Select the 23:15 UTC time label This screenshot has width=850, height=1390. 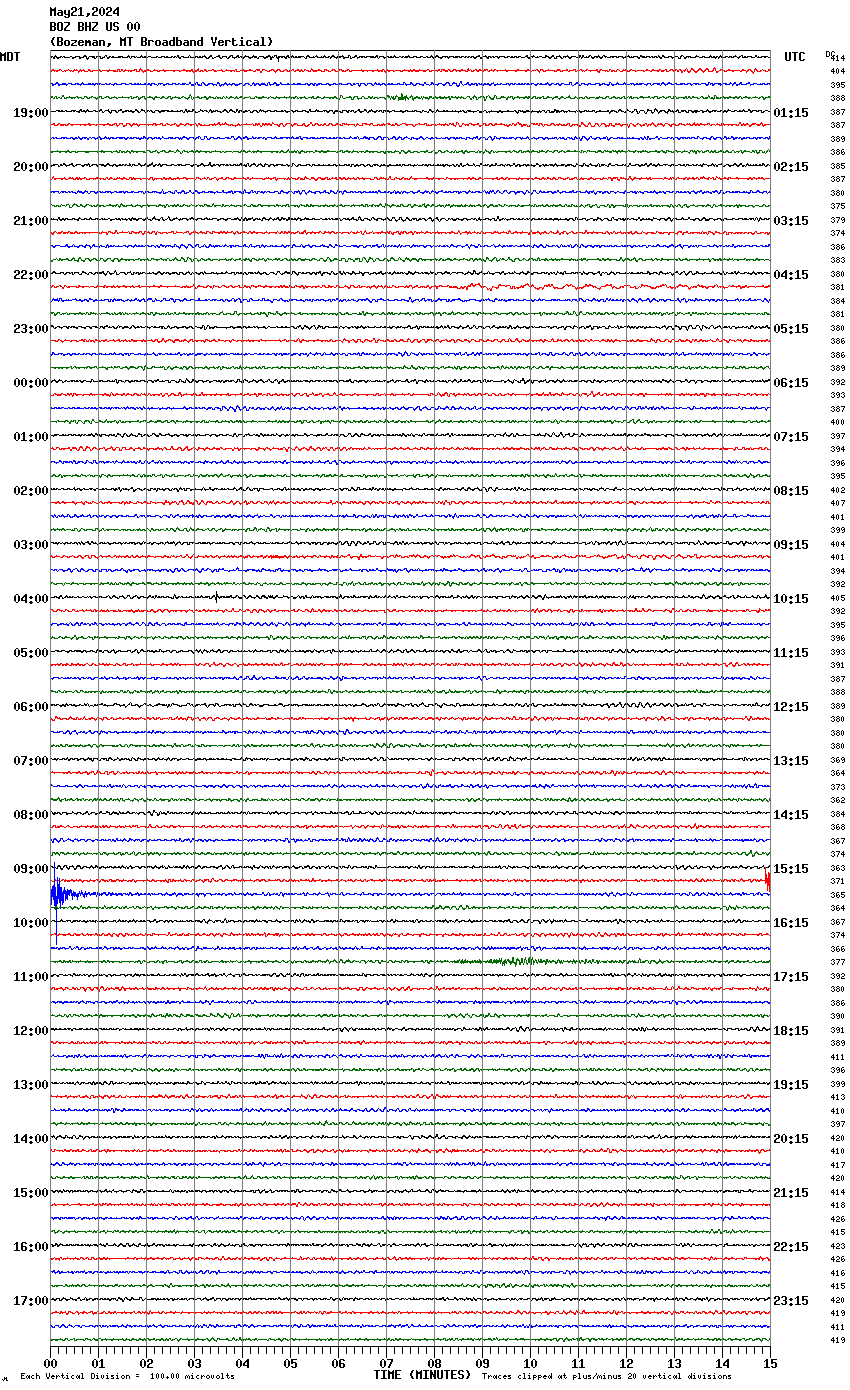pos(791,1301)
